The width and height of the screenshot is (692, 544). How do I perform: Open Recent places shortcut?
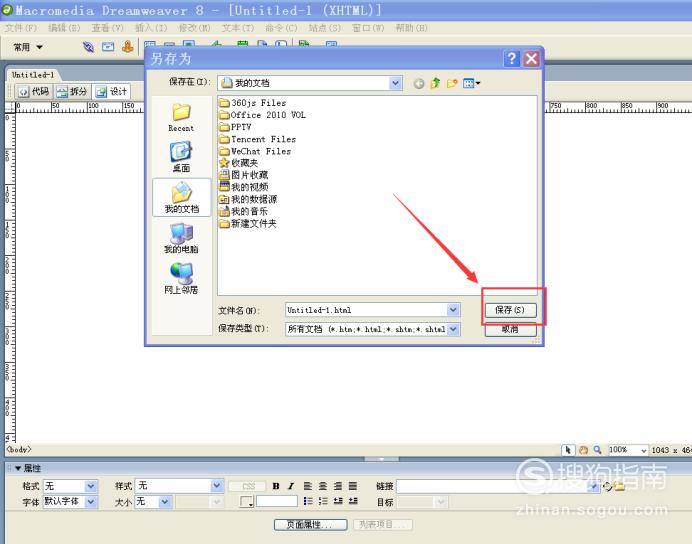pyautogui.click(x=181, y=117)
